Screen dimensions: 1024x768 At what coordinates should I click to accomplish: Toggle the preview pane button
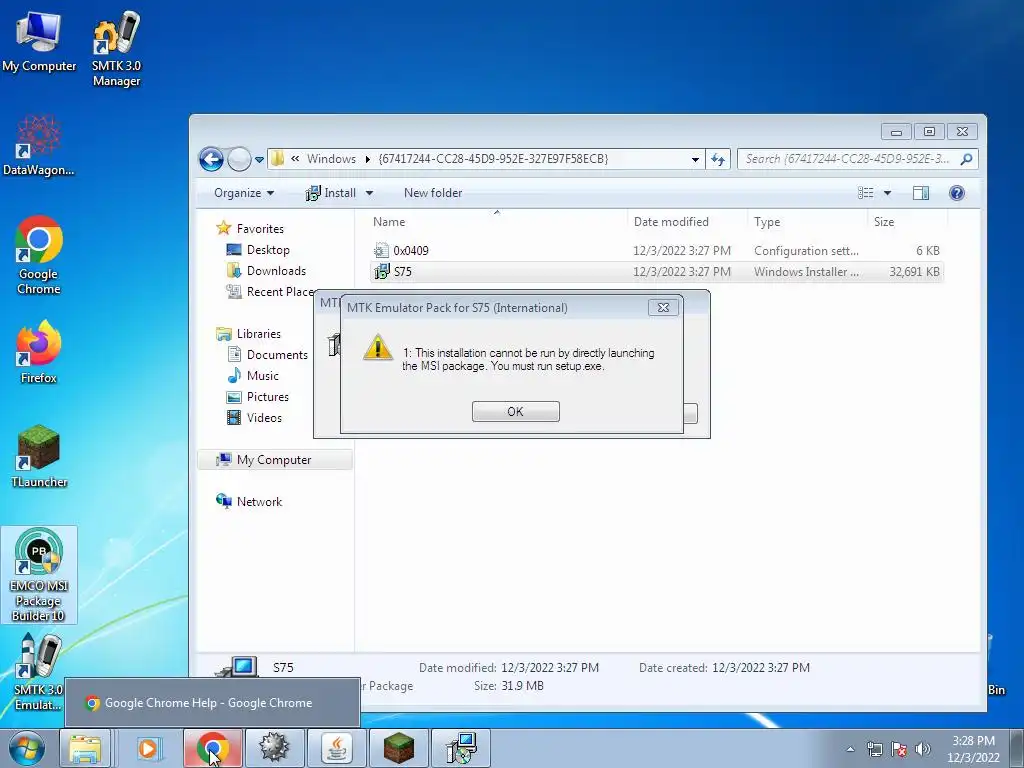coord(921,193)
